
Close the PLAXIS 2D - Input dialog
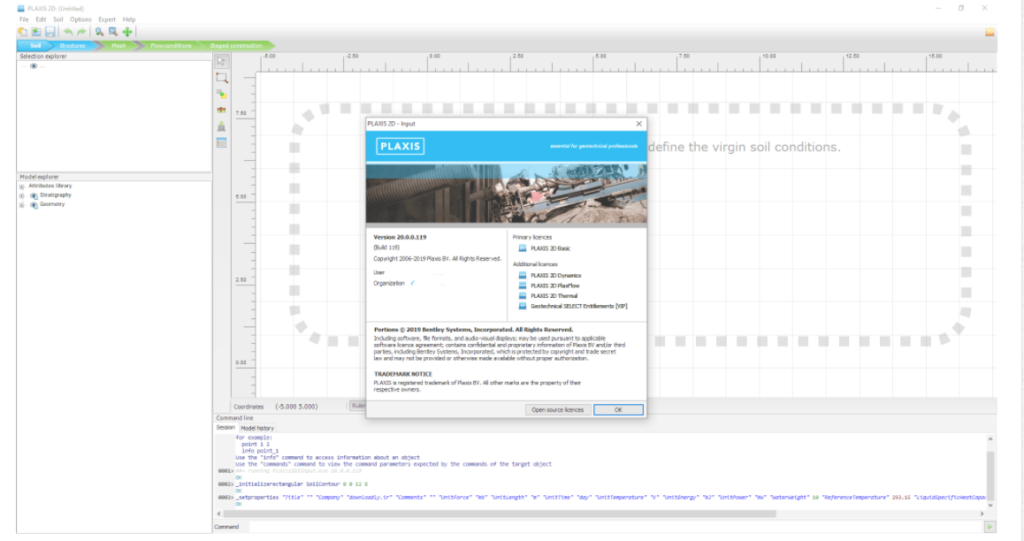pyautogui.click(x=639, y=123)
